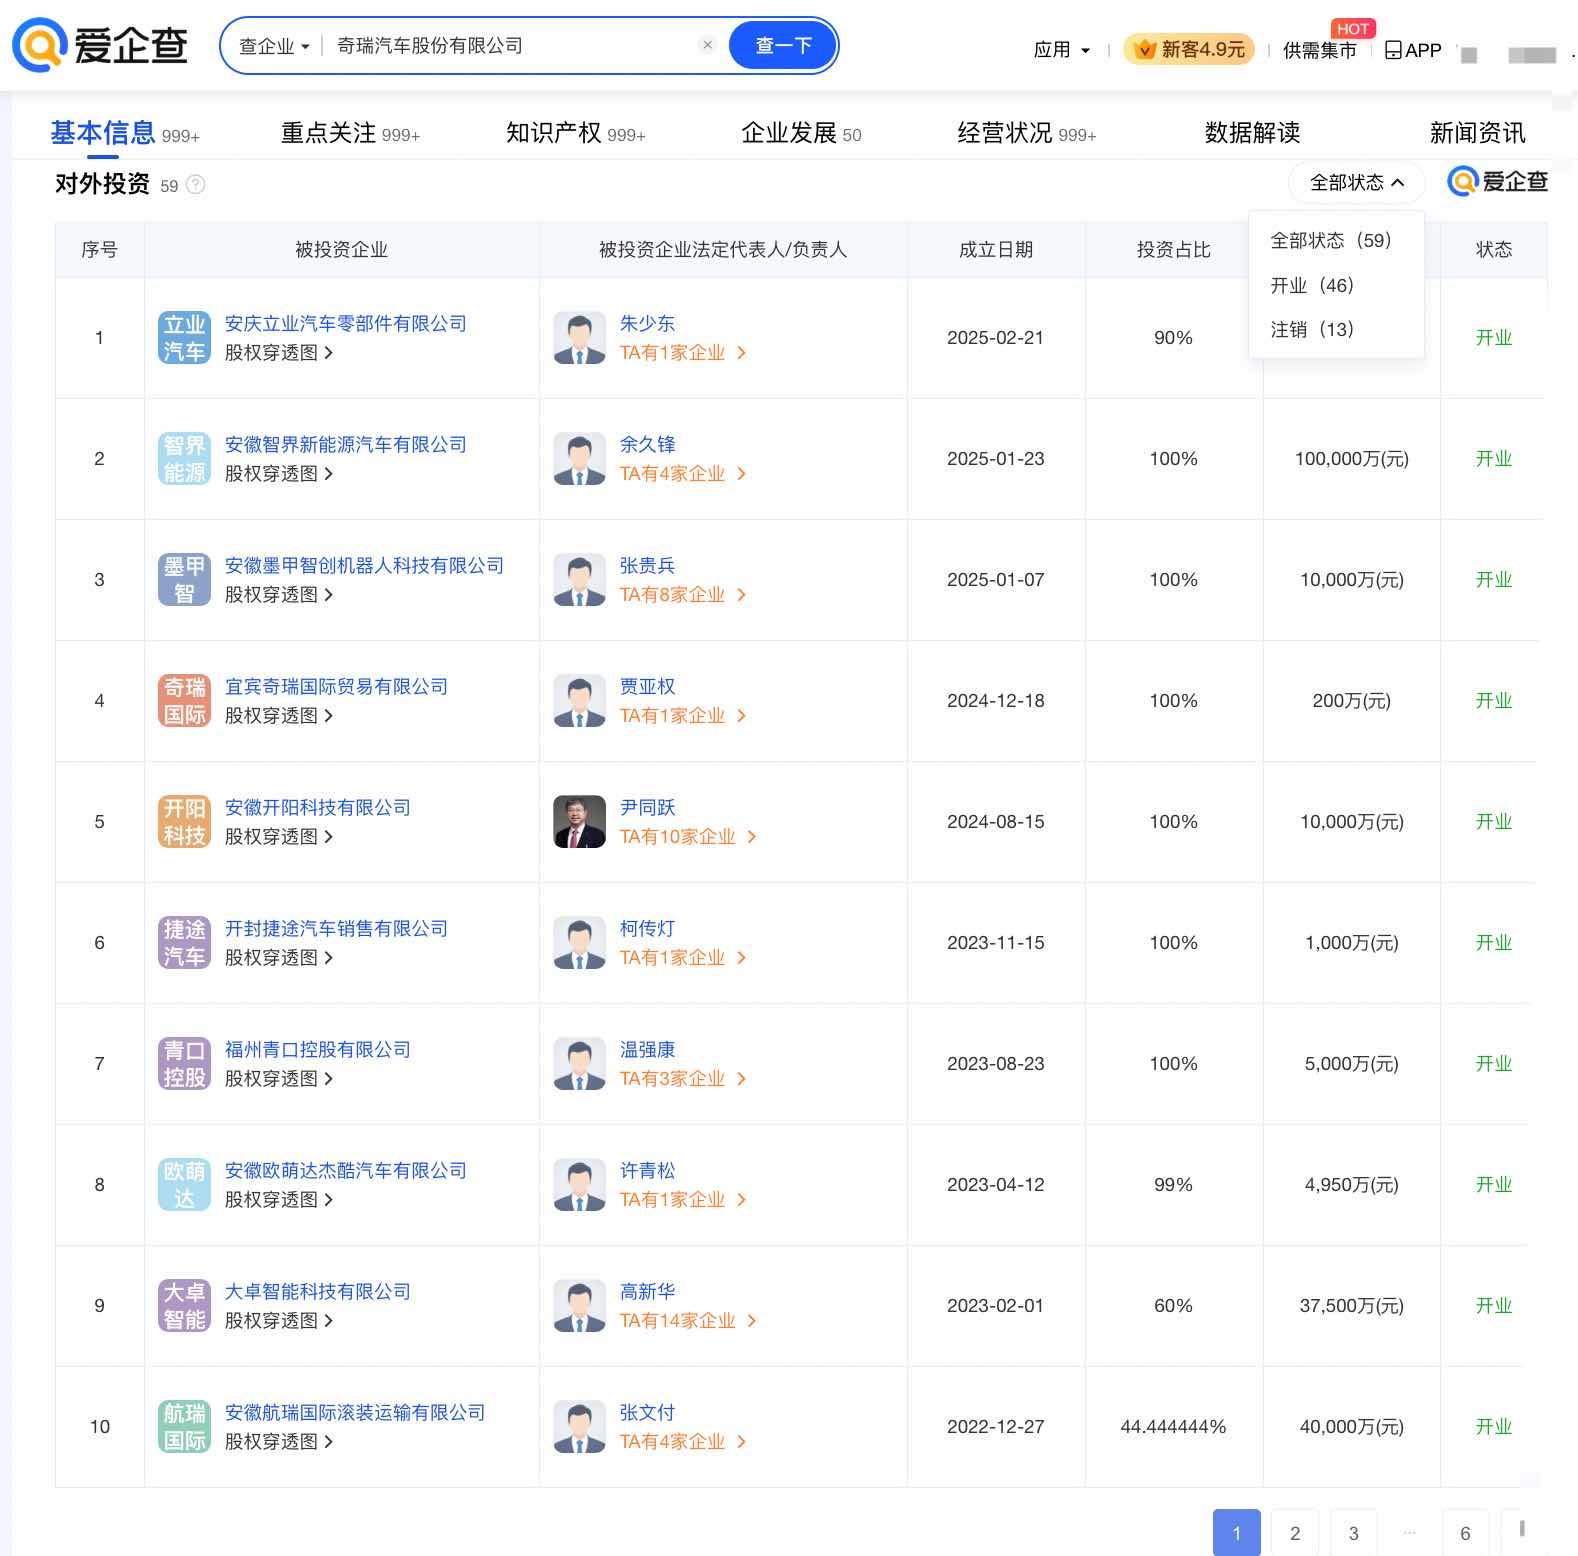Expand the 应用 dropdown menu
Screen dimensions: 1578x1556
click(x=1061, y=50)
